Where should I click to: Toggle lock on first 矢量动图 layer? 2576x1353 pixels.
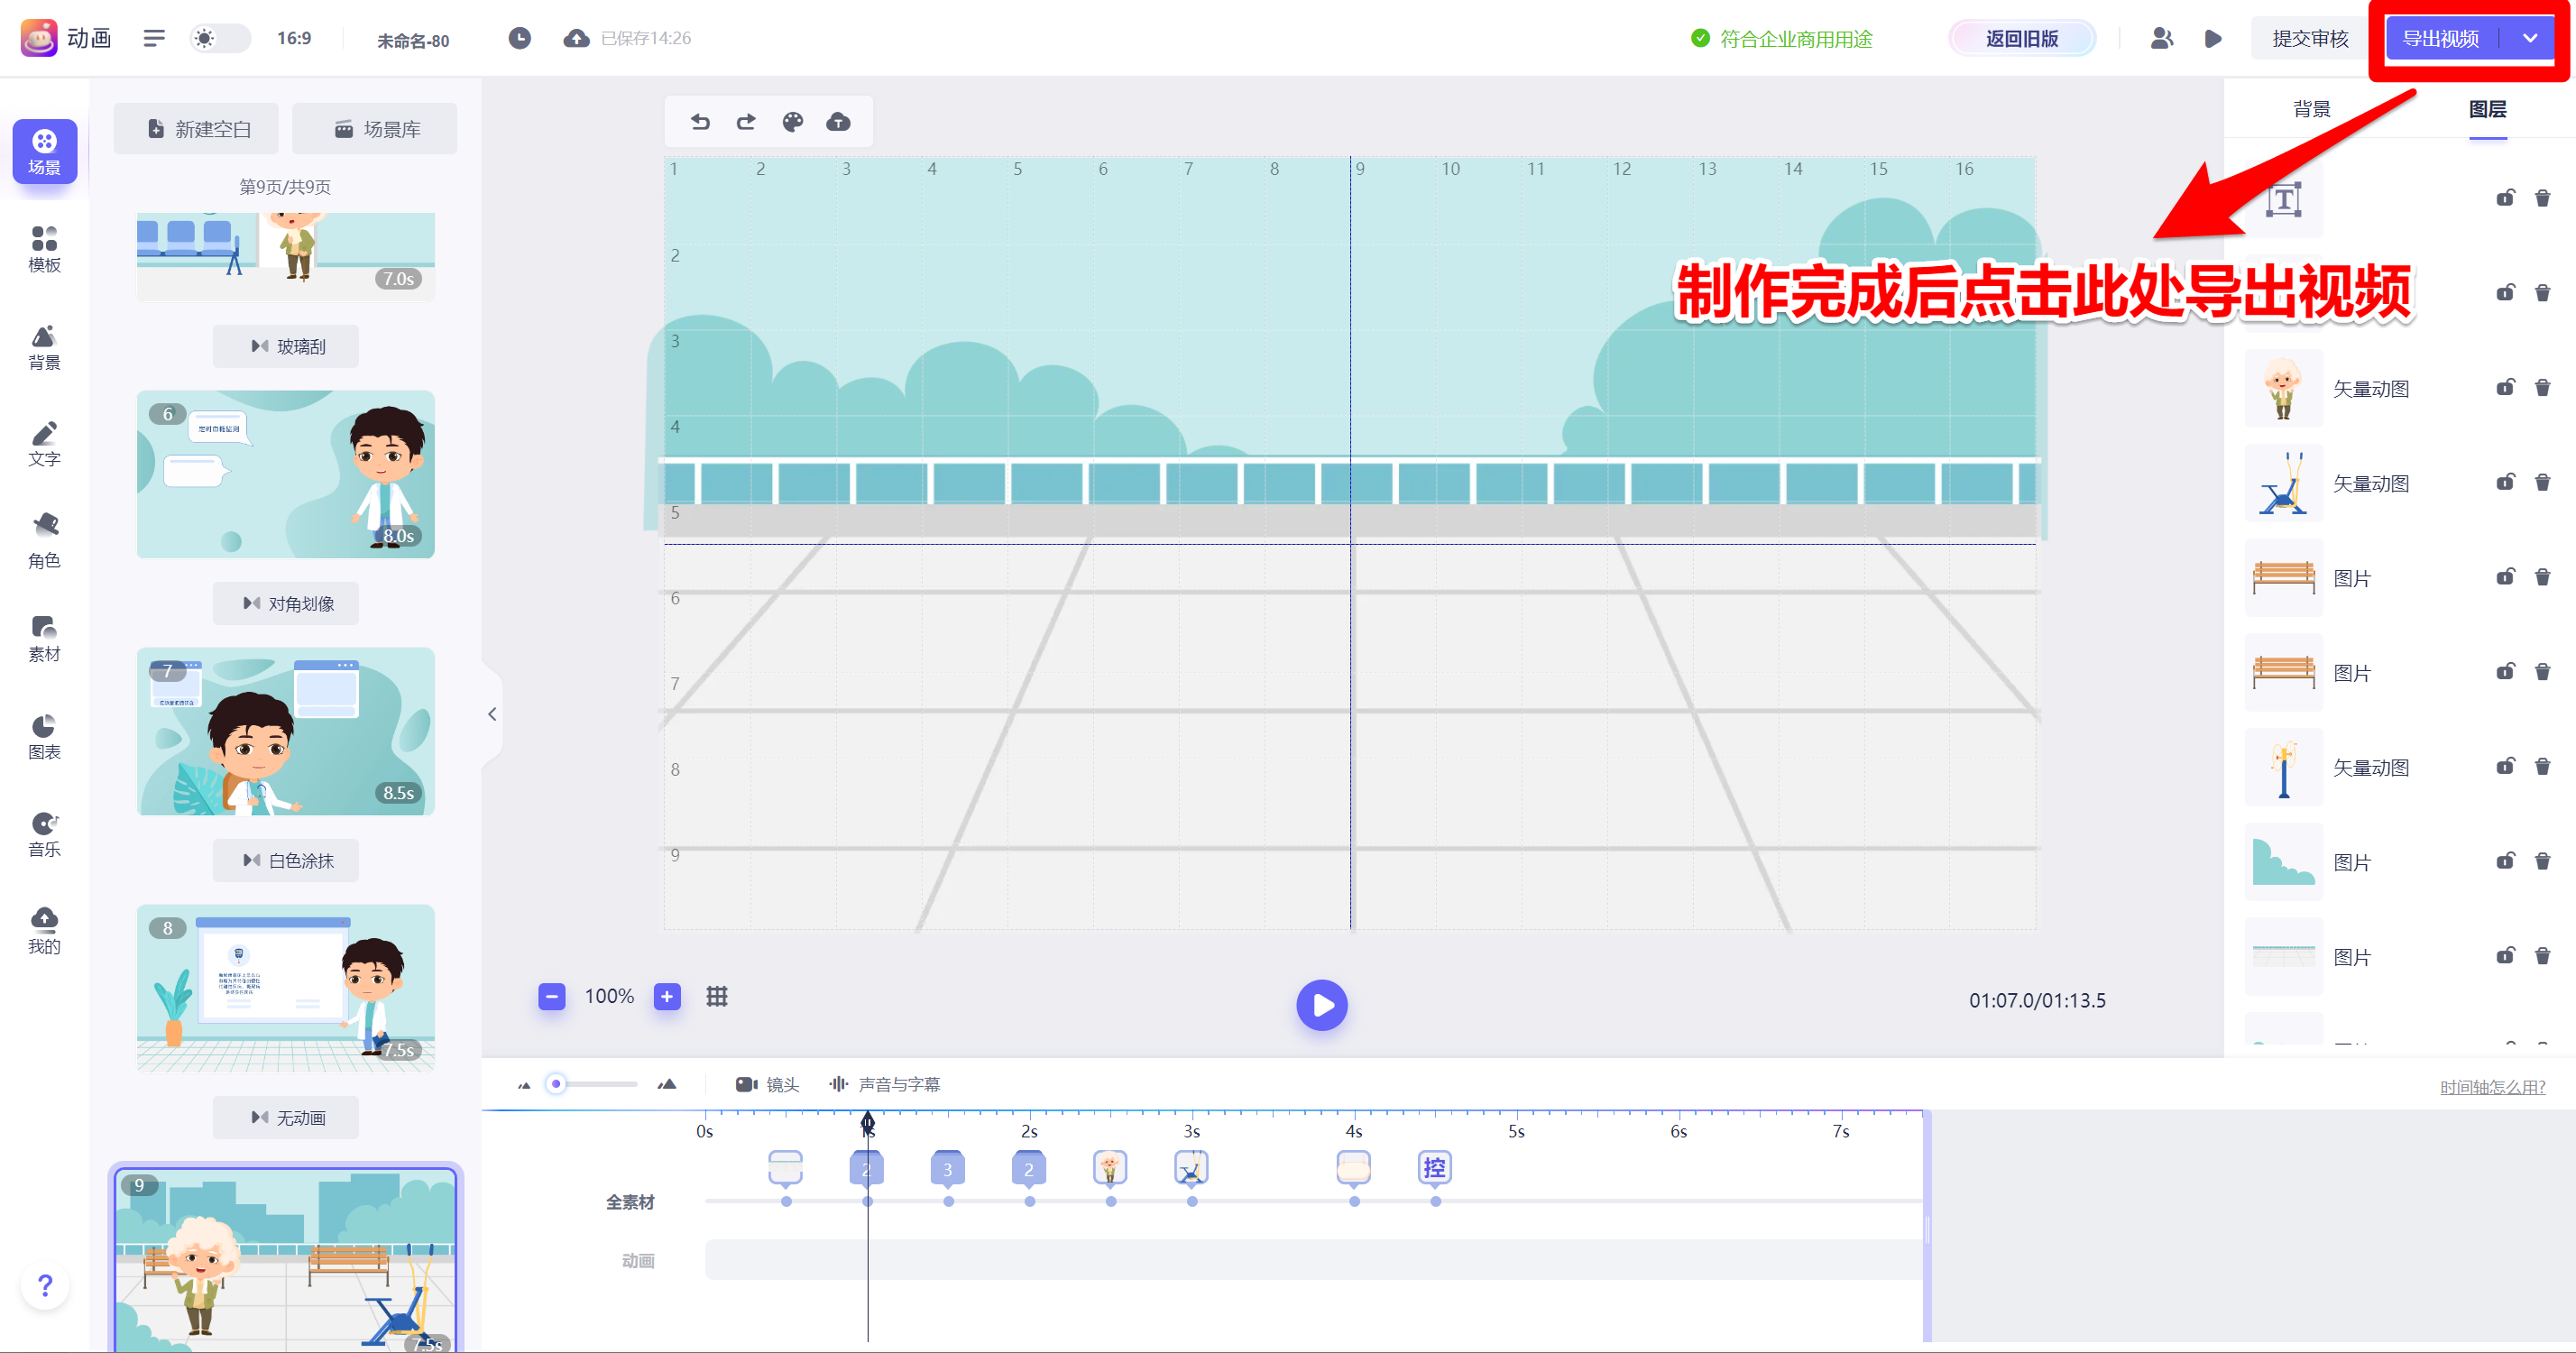[2505, 387]
